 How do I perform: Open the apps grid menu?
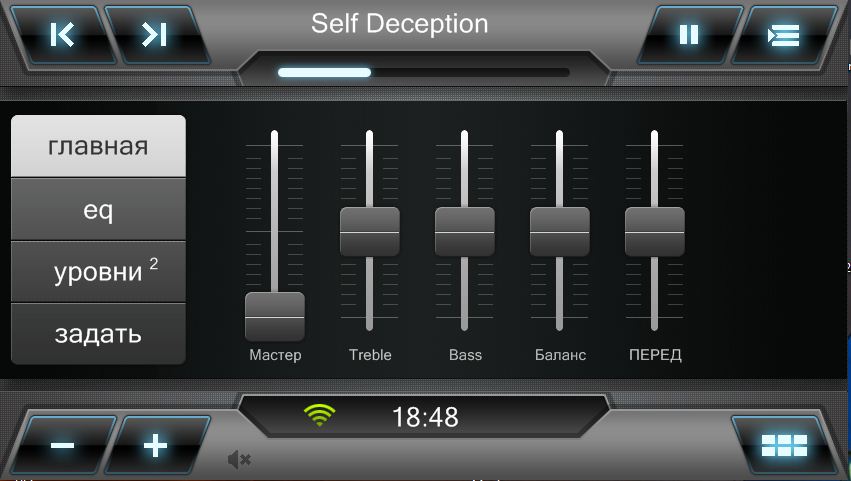coord(783,445)
